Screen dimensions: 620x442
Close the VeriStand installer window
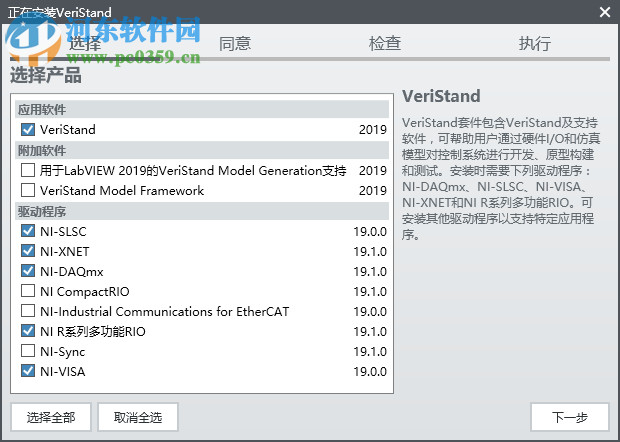click(x=605, y=12)
